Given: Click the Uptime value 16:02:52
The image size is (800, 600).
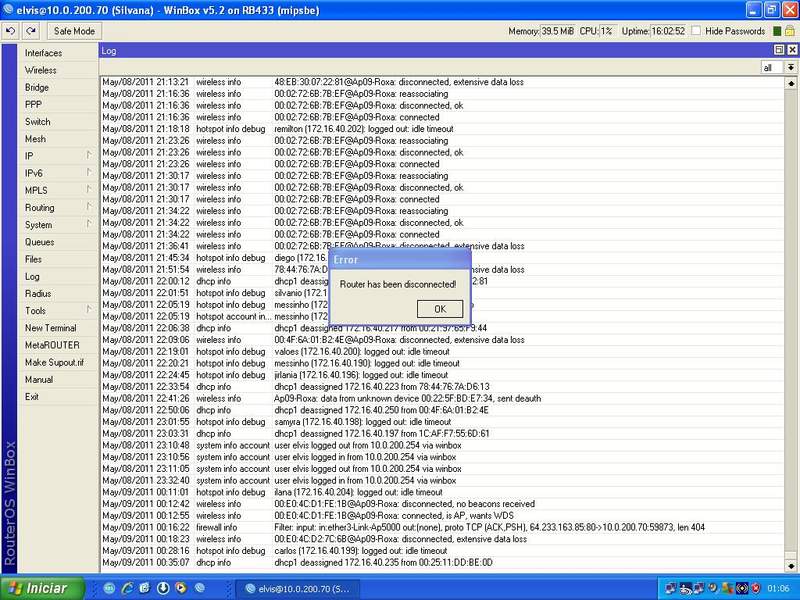Looking at the screenshot, I should click(x=668, y=31).
